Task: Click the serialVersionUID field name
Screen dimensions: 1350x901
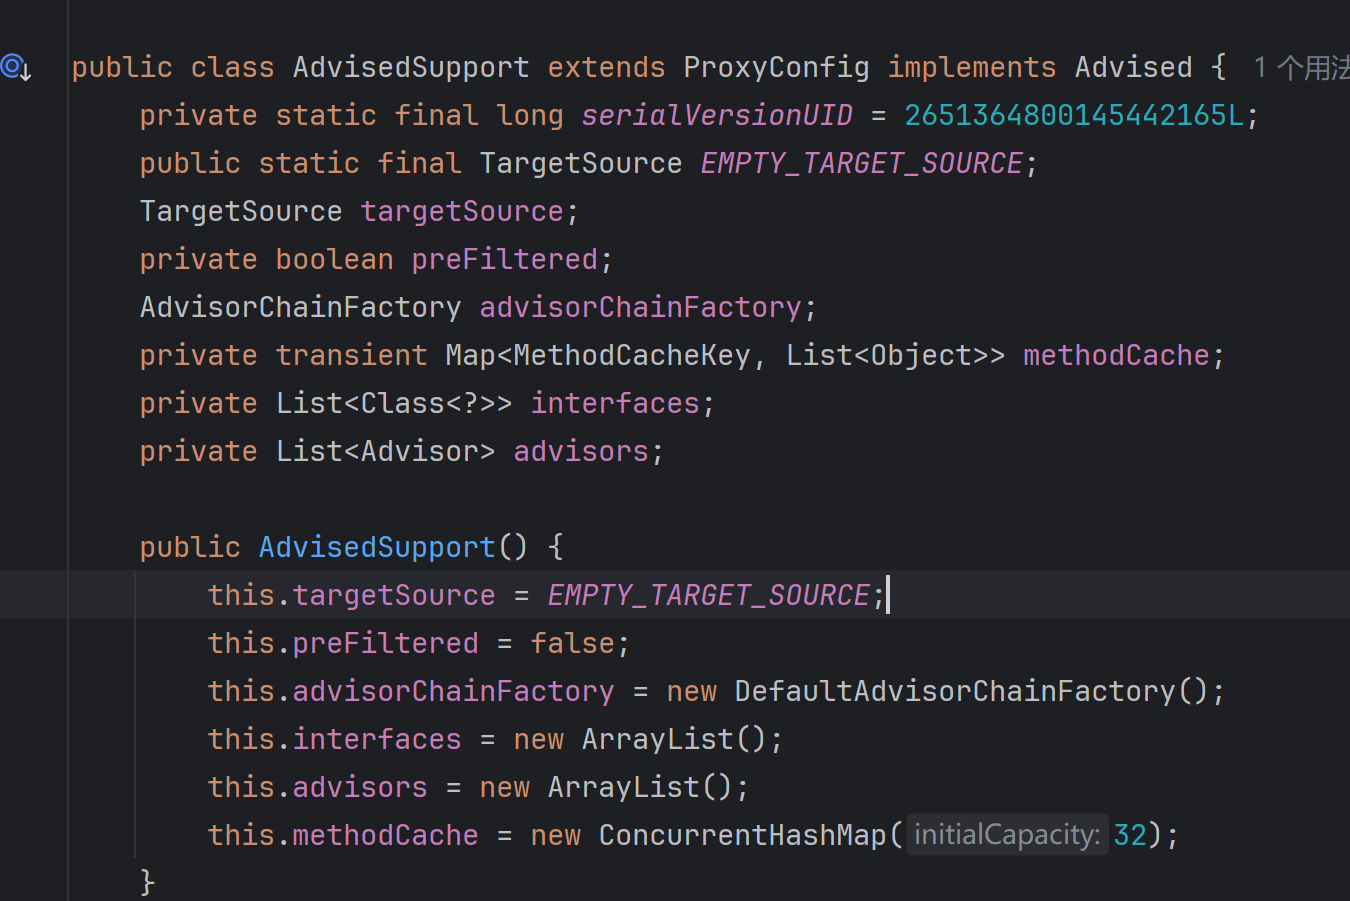Action: [716, 116]
